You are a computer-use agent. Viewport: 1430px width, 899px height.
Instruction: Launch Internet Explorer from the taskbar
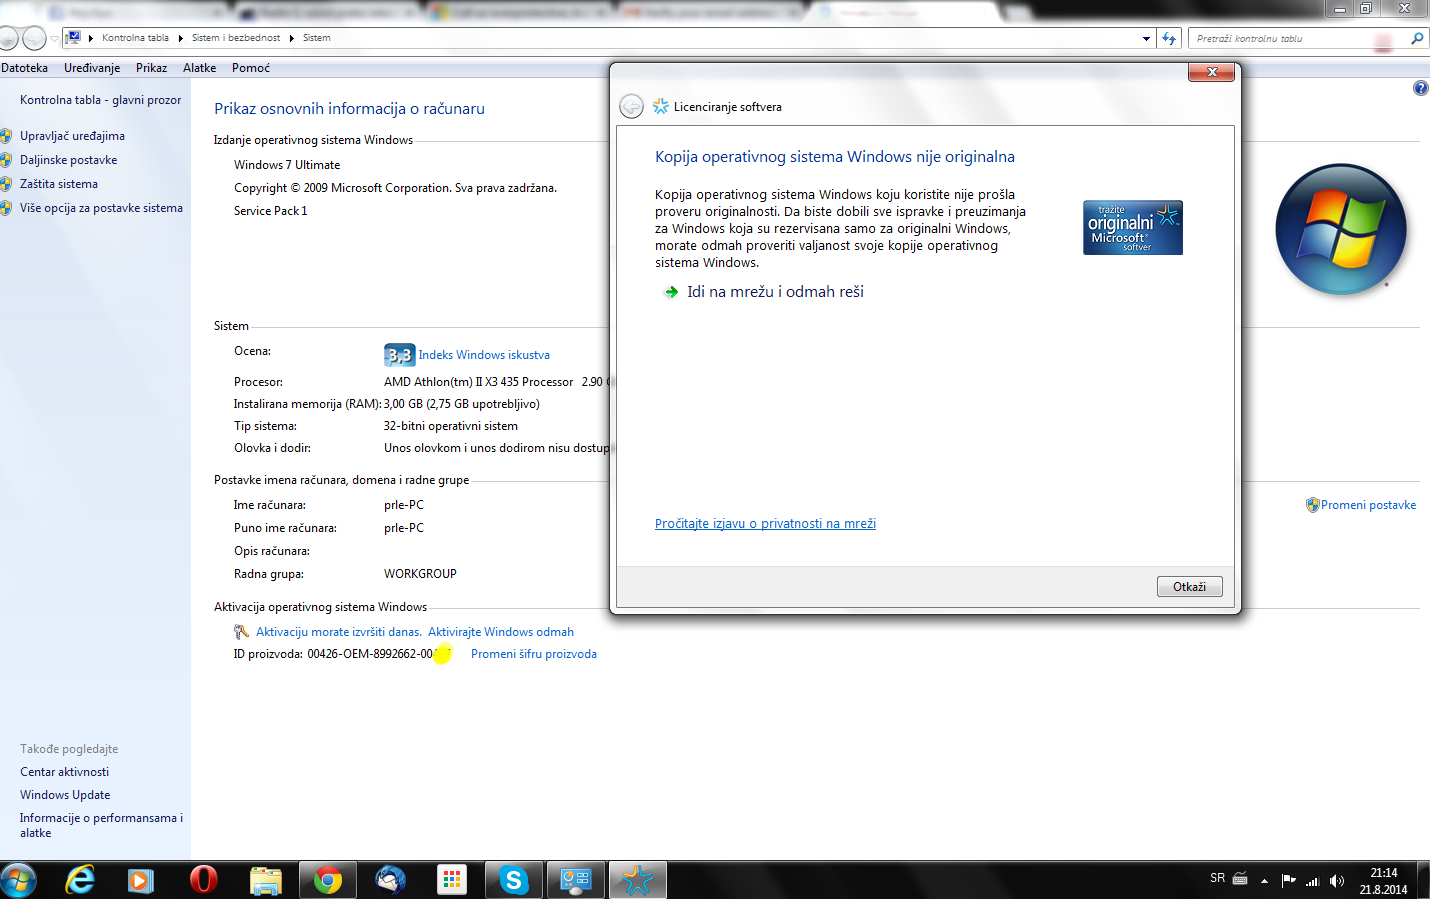coord(79,880)
